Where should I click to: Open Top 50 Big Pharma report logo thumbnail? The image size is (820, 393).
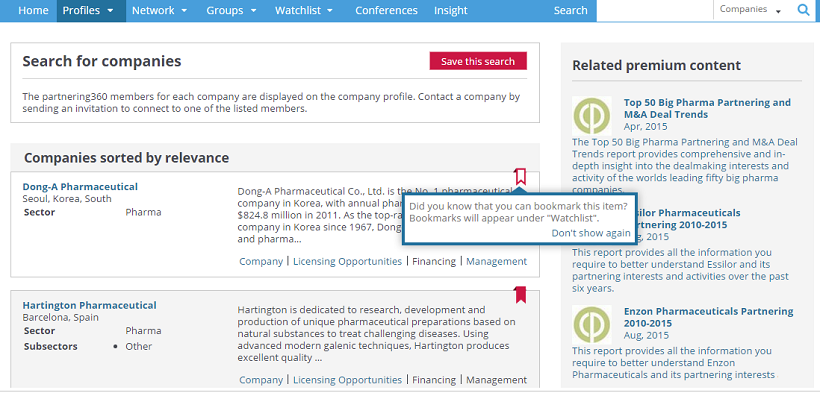click(591, 116)
